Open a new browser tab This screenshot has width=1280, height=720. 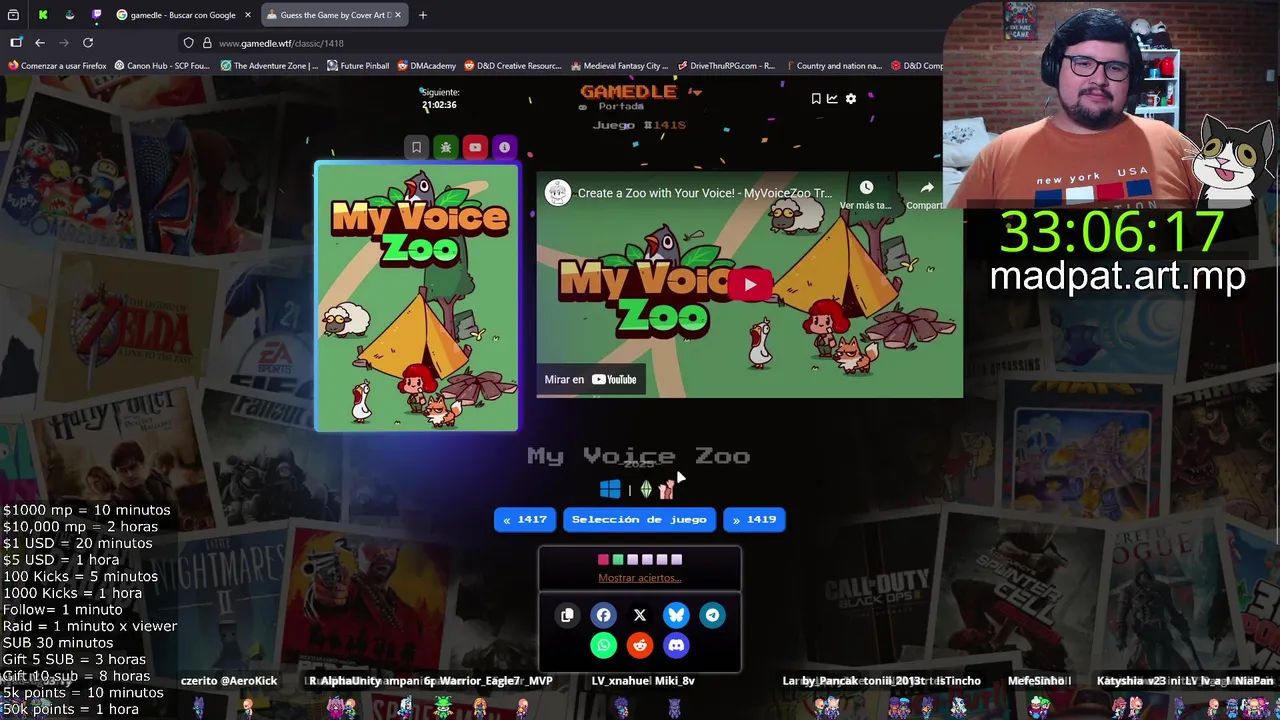click(423, 15)
